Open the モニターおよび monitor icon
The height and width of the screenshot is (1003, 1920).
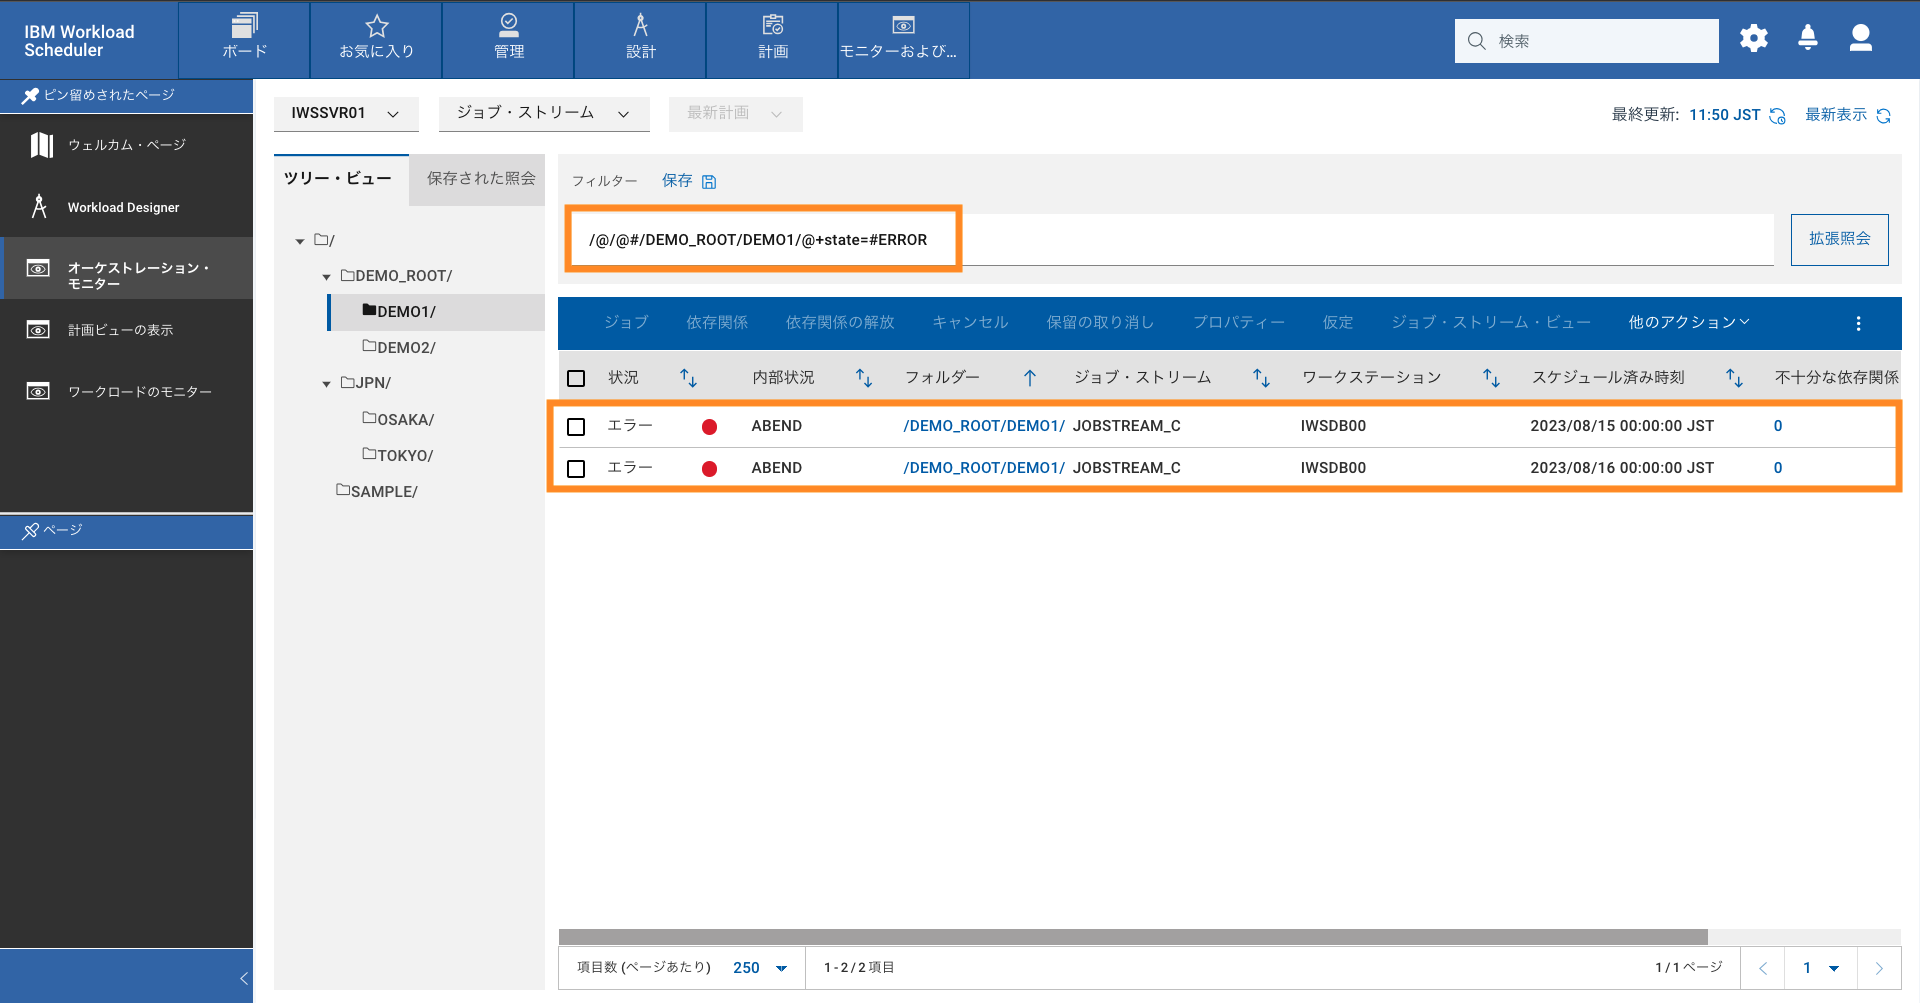[x=903, y=25]
